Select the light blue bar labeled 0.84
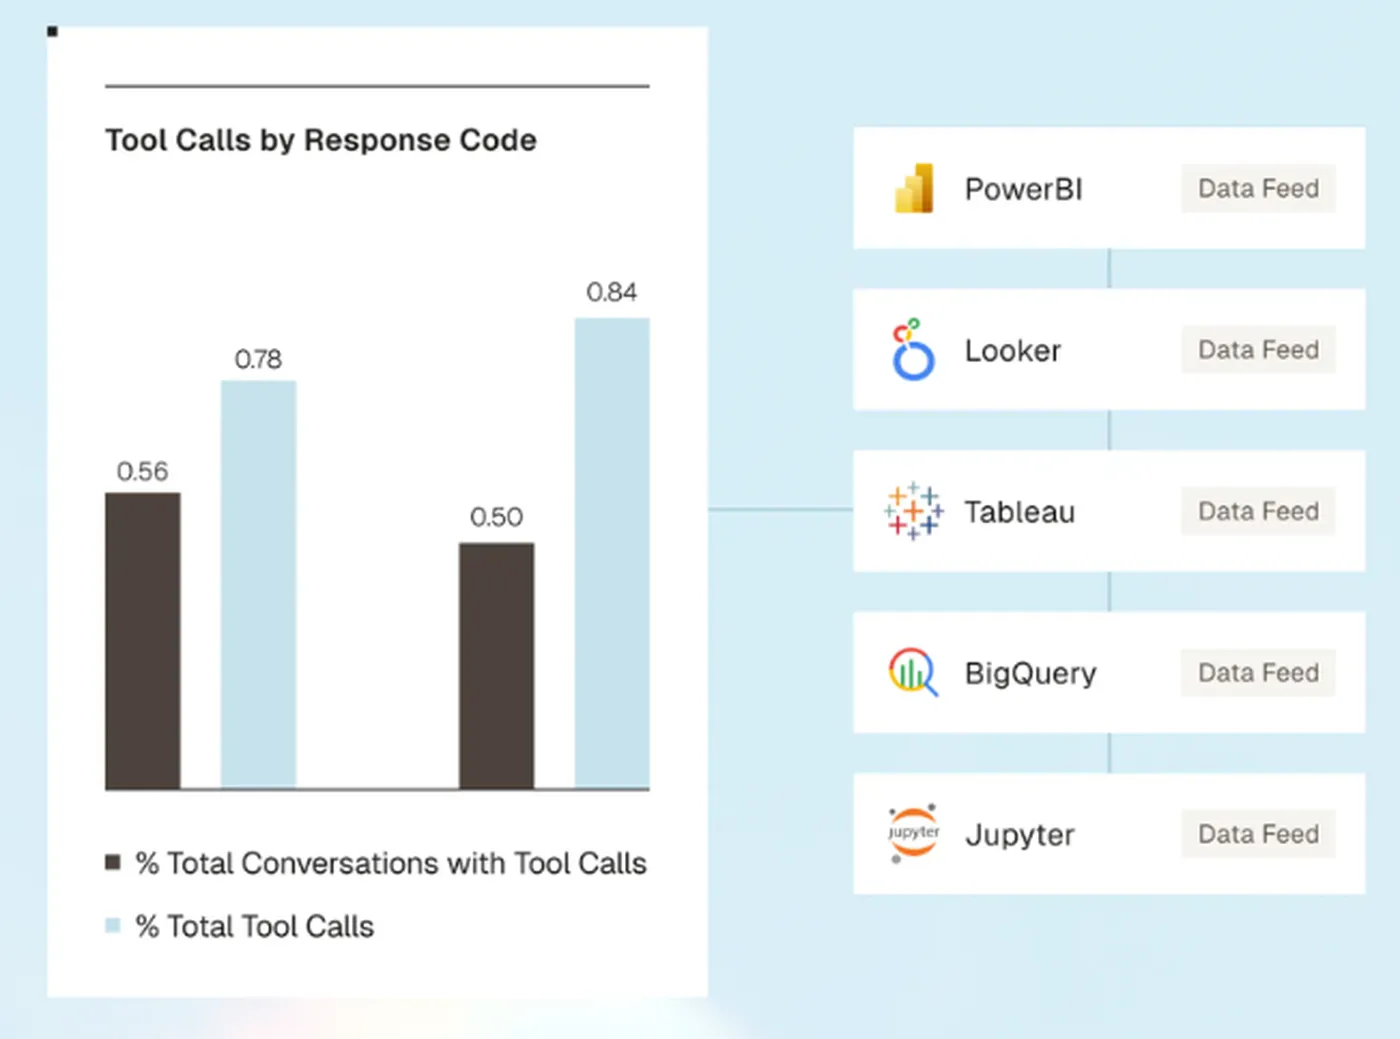The image size is (1400, 1039). pos(611,553)
